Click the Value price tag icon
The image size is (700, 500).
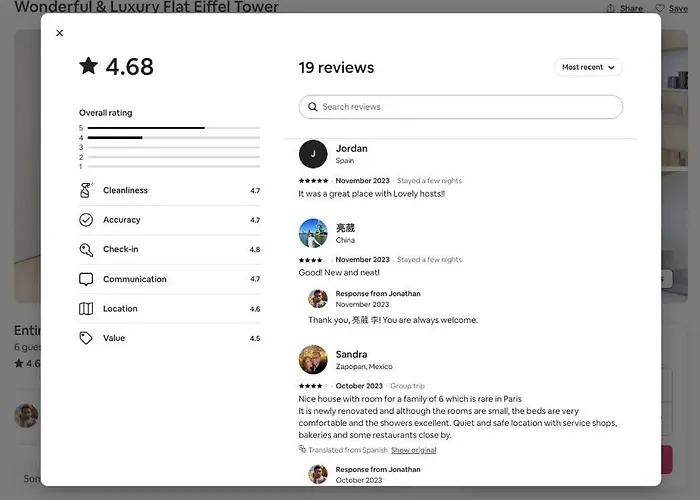(86, 338)
